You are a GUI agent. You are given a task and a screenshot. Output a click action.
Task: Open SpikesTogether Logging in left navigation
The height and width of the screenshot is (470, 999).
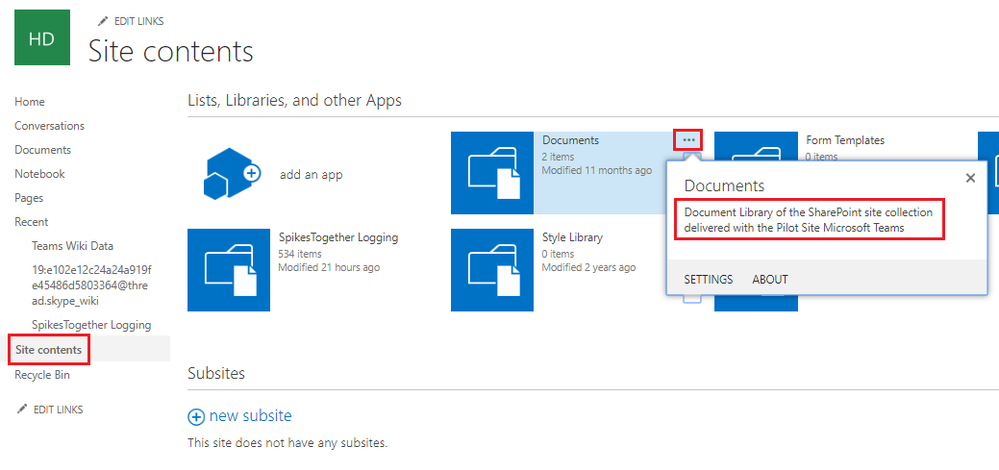coord(91,325)
